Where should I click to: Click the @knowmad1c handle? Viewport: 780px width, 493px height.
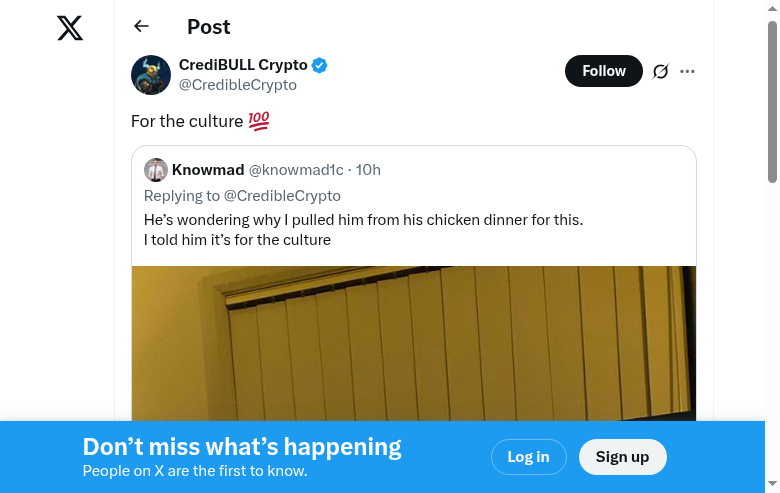click(x=295, y=169)
